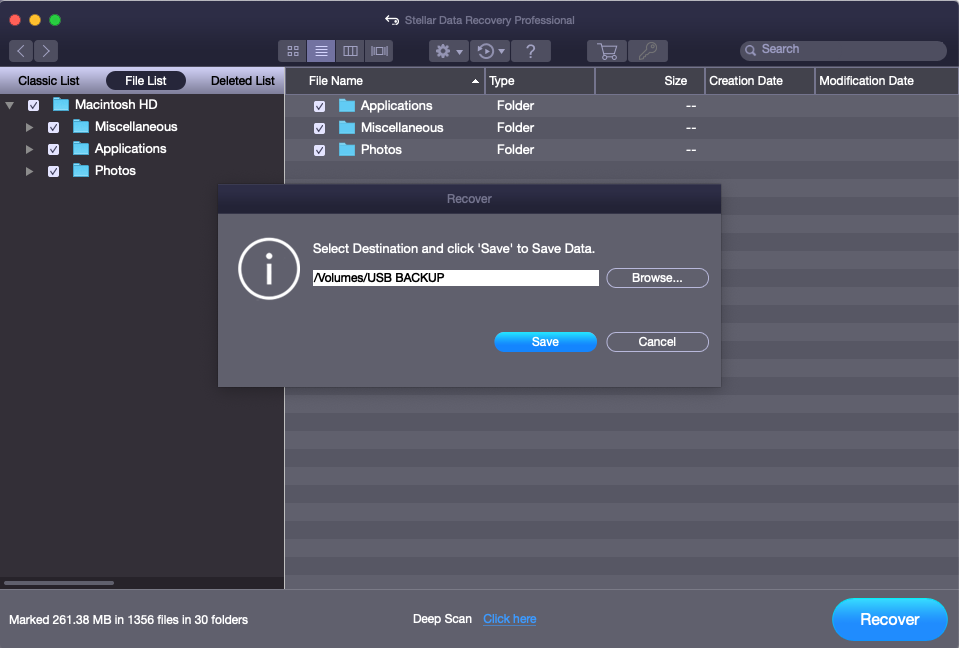This screenshot has height=648, width=959.
Task: Uncheck Miscellaneous in the sidebar tree
Action: pos(53,127)
